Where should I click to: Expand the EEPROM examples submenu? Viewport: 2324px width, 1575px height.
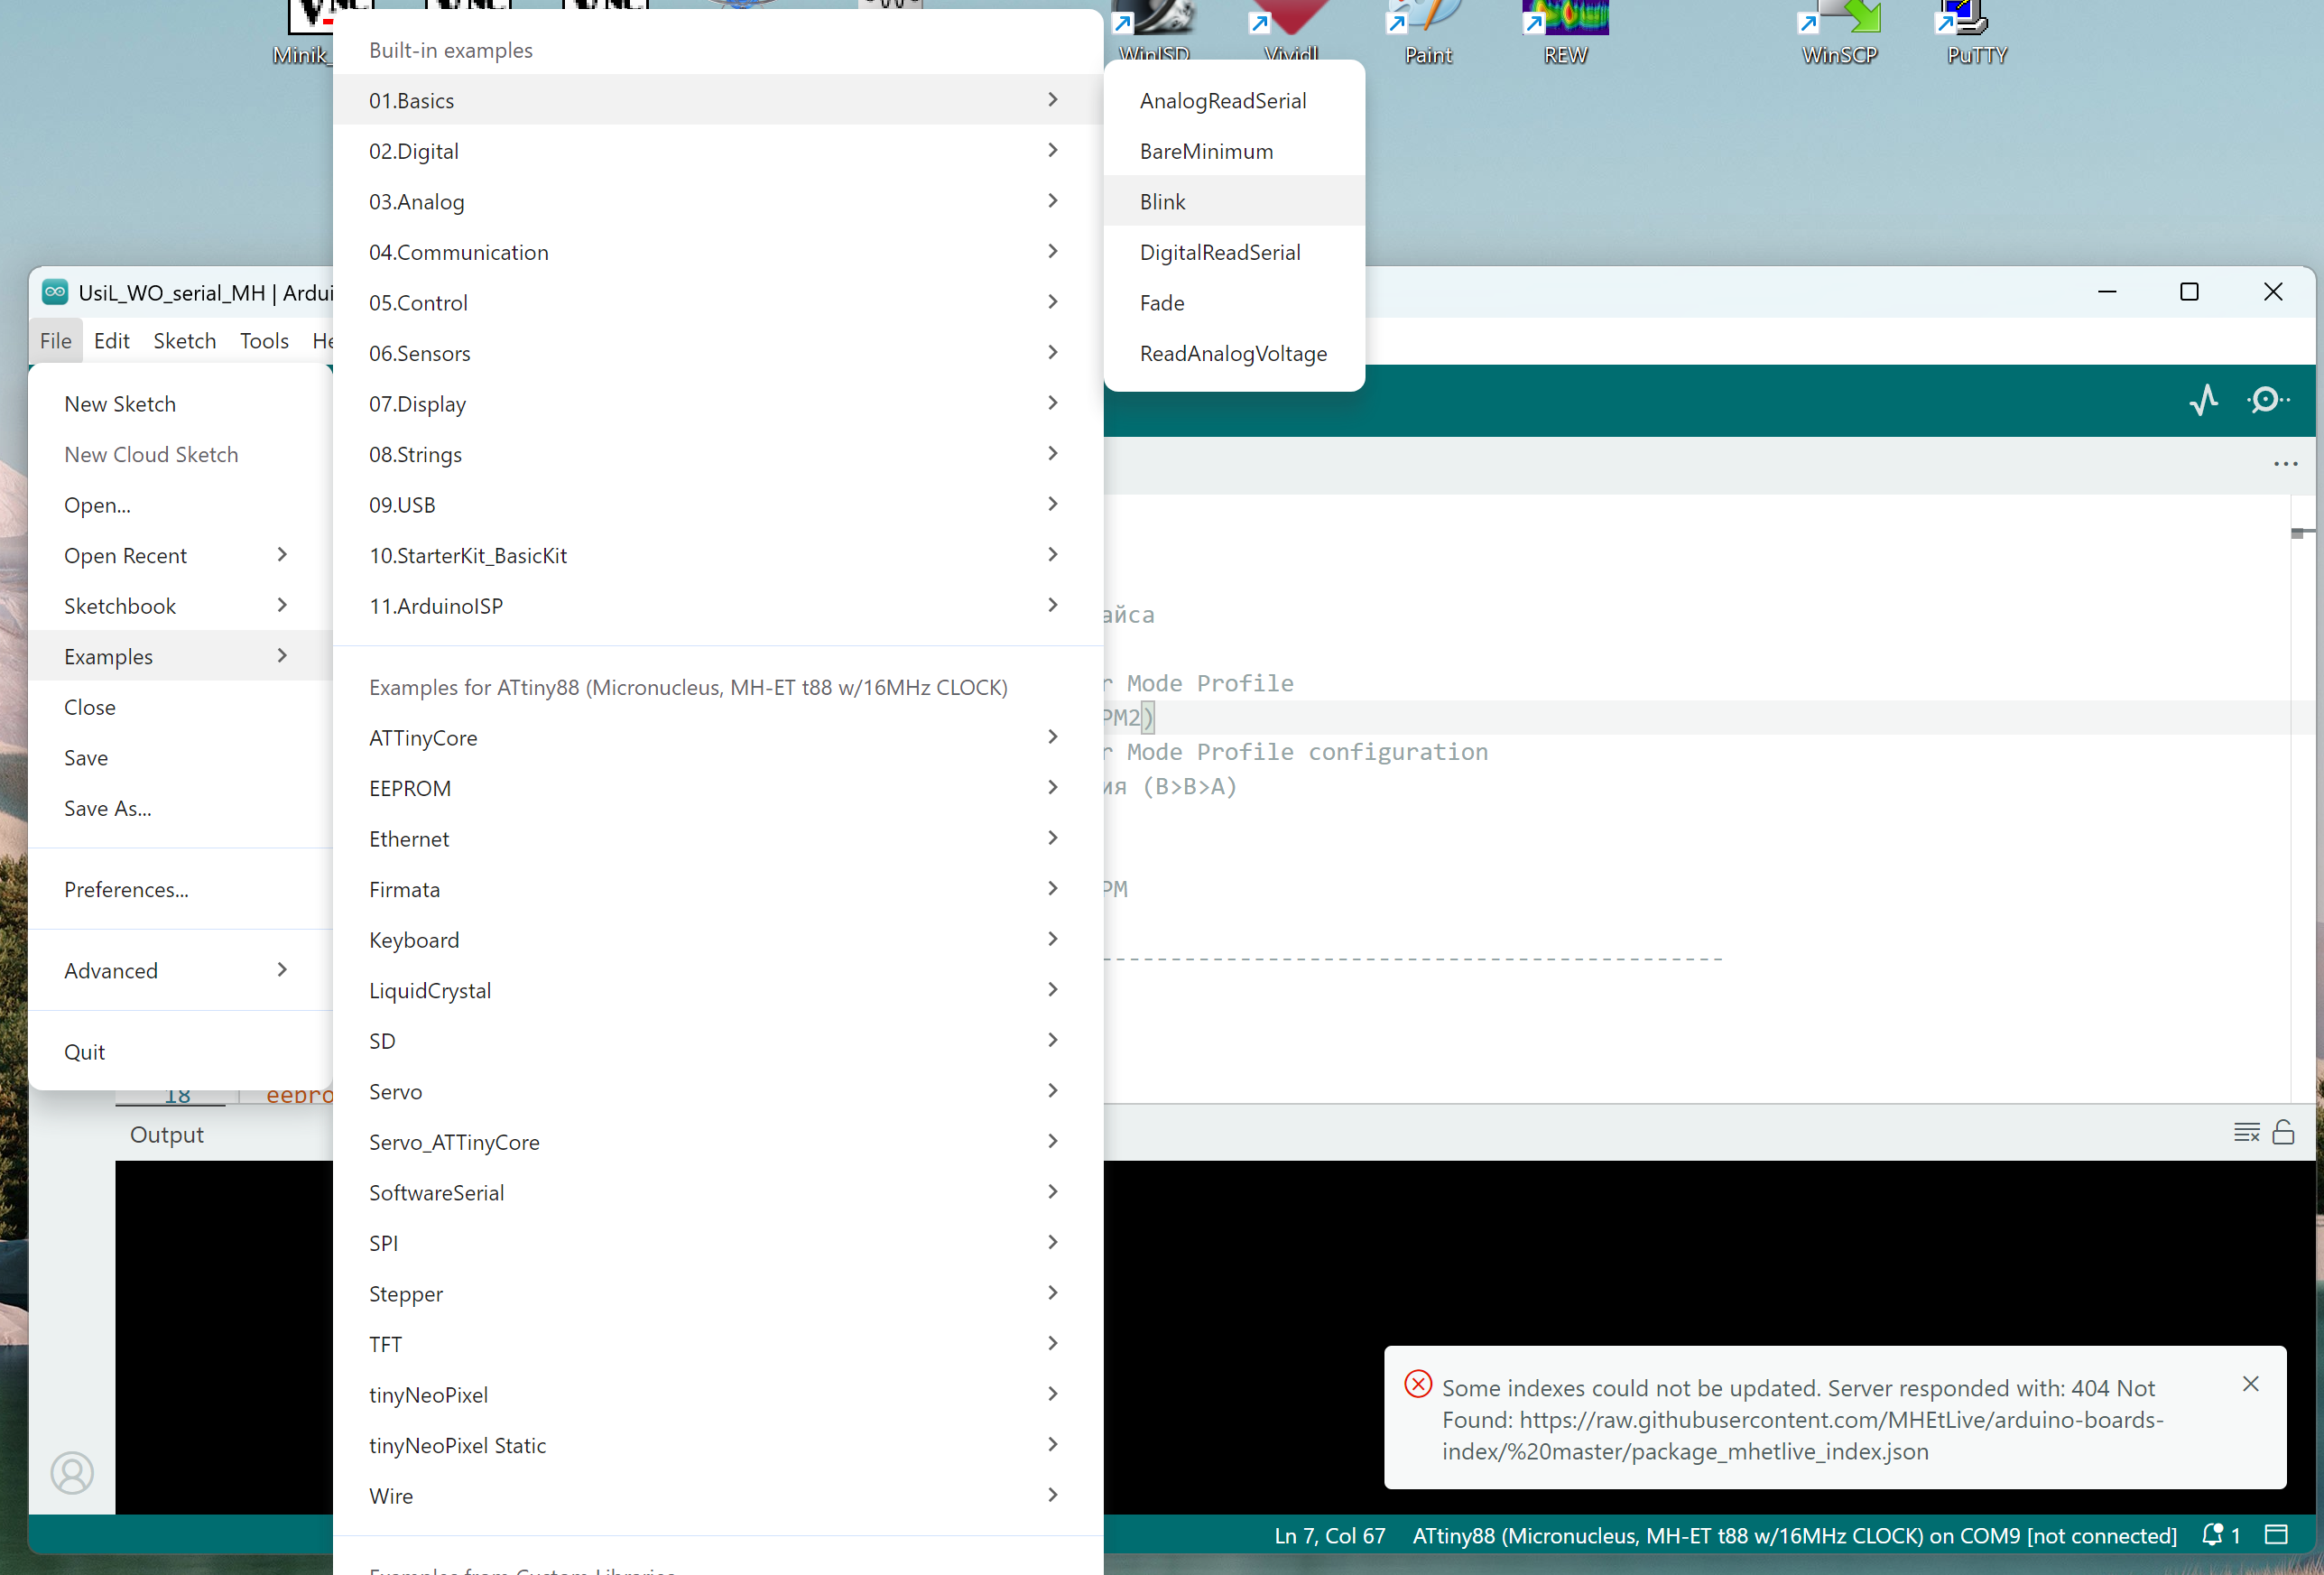[718, 788]
